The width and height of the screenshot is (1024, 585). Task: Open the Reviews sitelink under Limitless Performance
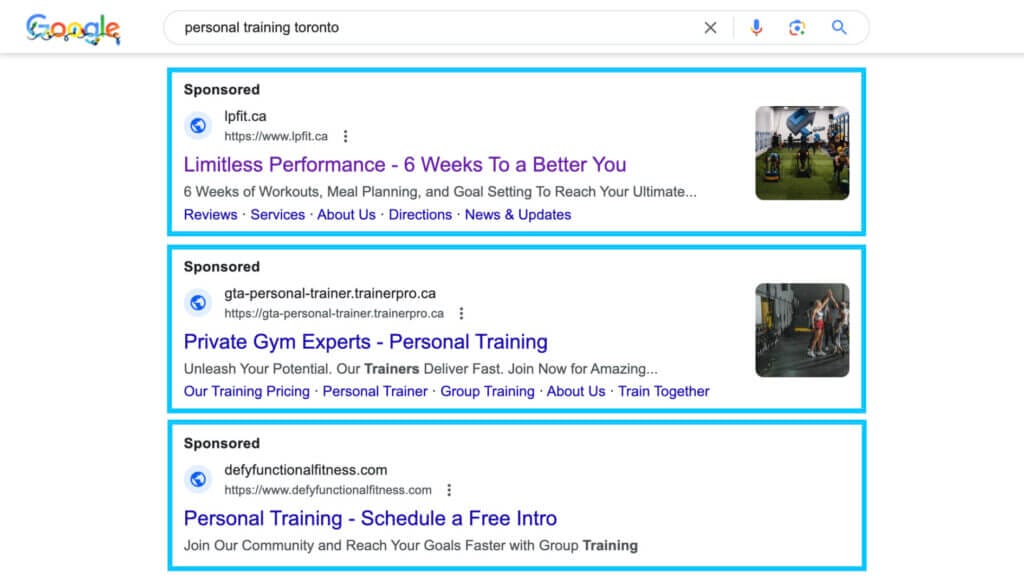tap(210, 215)
